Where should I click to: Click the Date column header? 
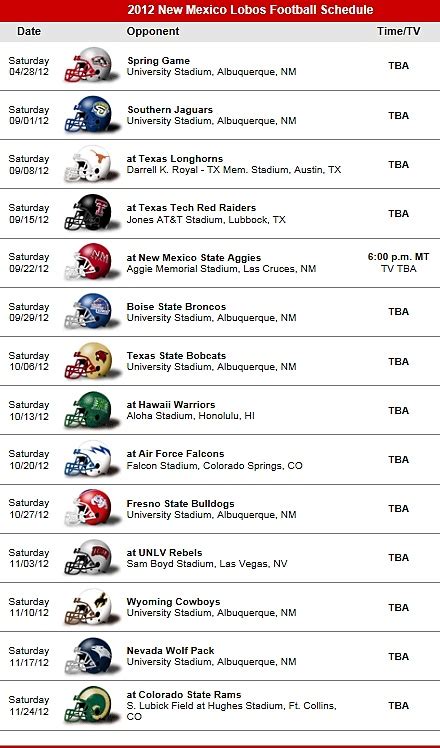click(x=29, y=31)
